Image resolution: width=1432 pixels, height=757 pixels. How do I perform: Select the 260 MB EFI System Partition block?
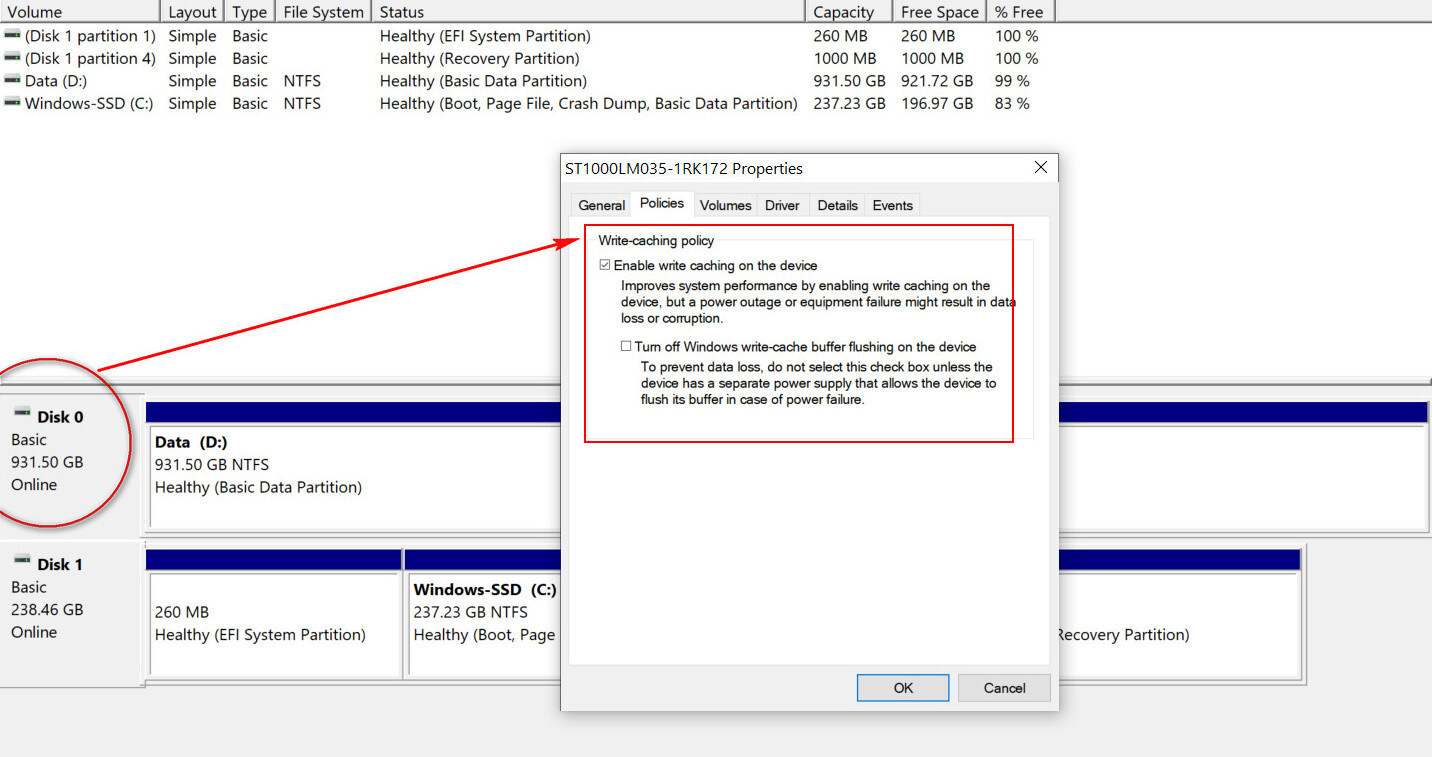point(274,622)
